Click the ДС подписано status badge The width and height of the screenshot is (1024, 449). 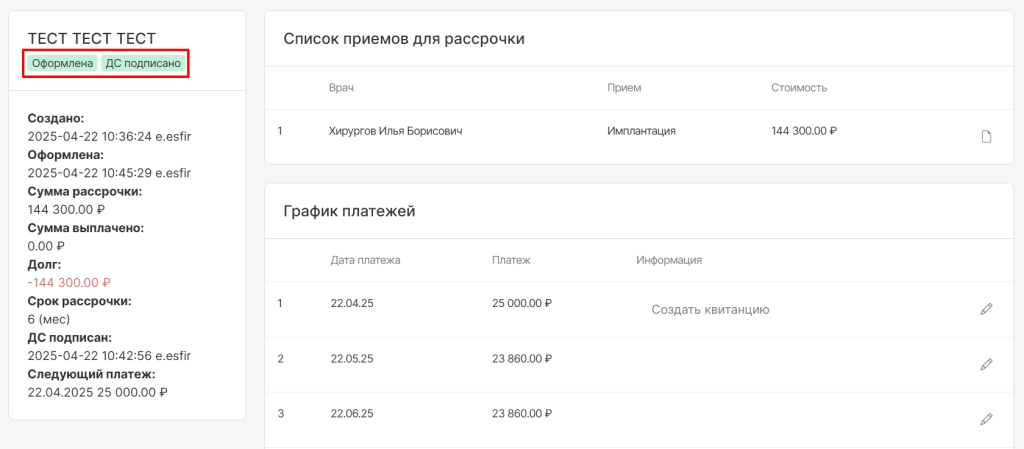143,63
